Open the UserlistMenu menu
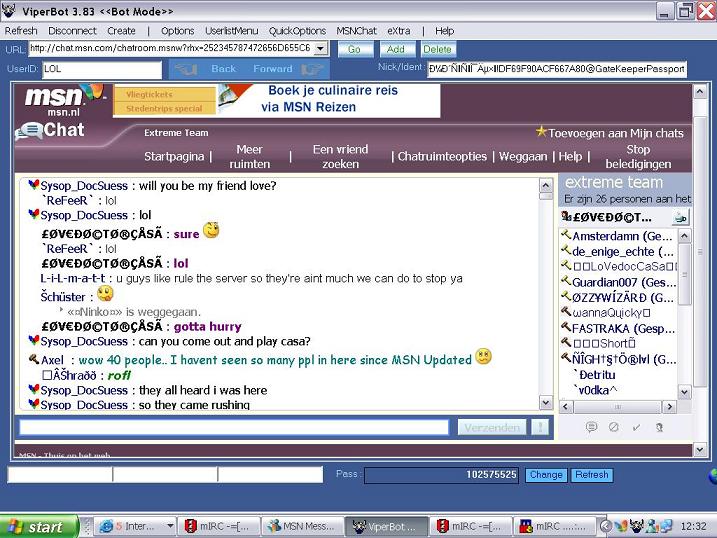The image size is (717, 538). (231, 31)
